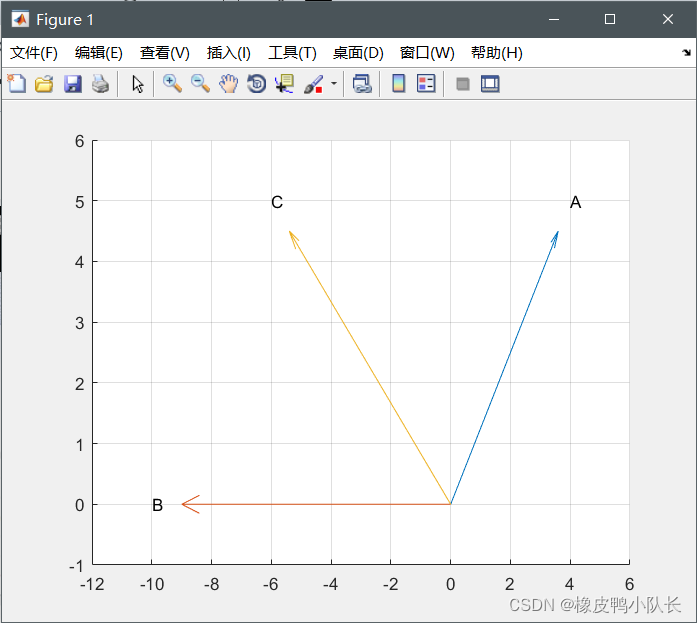This screenshot has height=623, width=697.
Task: Open the 桌面(D) menu
Action: point(358,53)
